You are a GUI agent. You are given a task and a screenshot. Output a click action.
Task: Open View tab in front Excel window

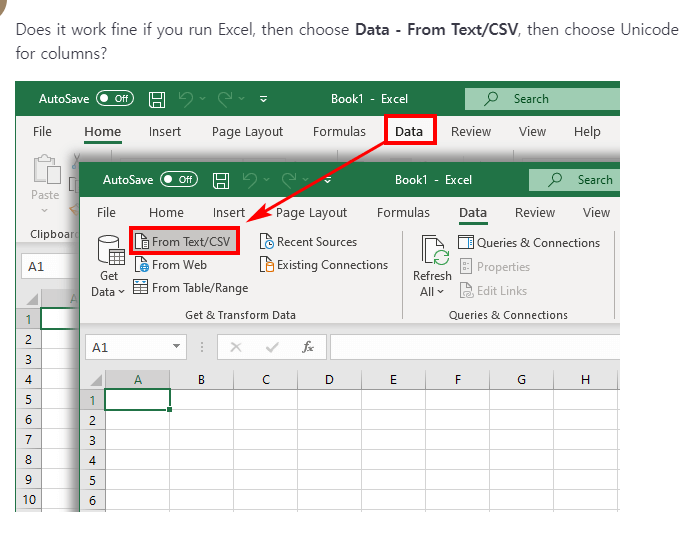(x=597, y=212)
